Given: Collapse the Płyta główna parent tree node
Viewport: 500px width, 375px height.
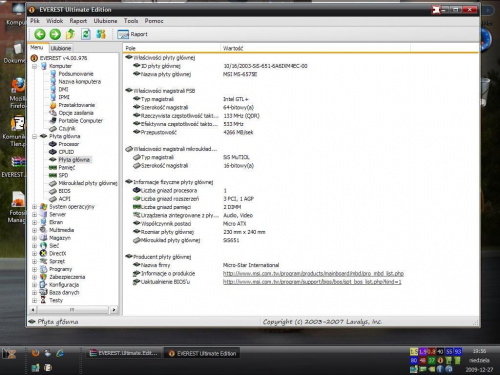Looking at the screenshot, I should coord(34,136).
